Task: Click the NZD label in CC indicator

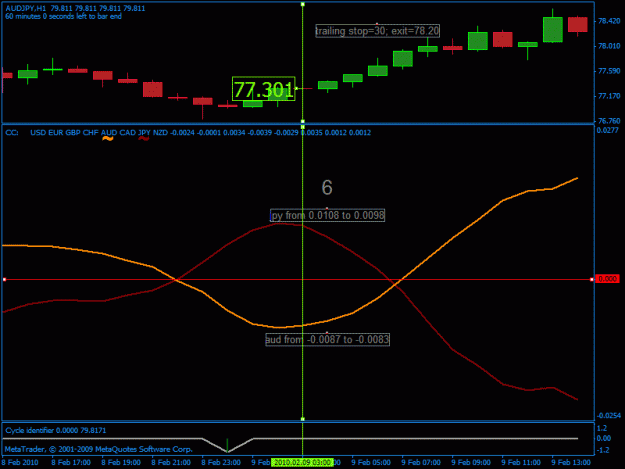Action: click(160, 133)
